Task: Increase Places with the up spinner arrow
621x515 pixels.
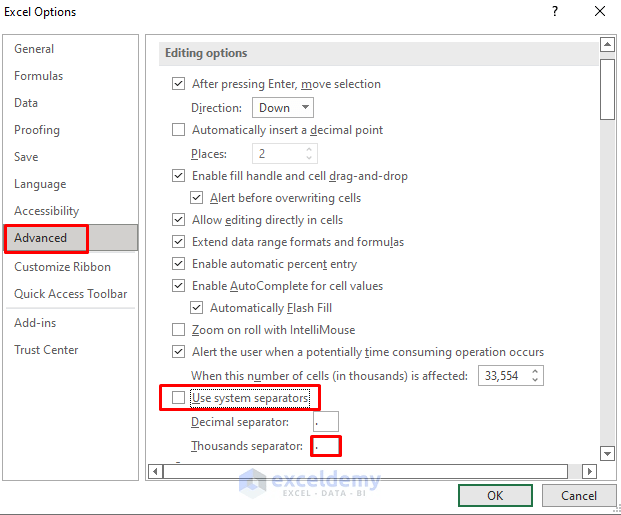Action: (x=309, y=149)
